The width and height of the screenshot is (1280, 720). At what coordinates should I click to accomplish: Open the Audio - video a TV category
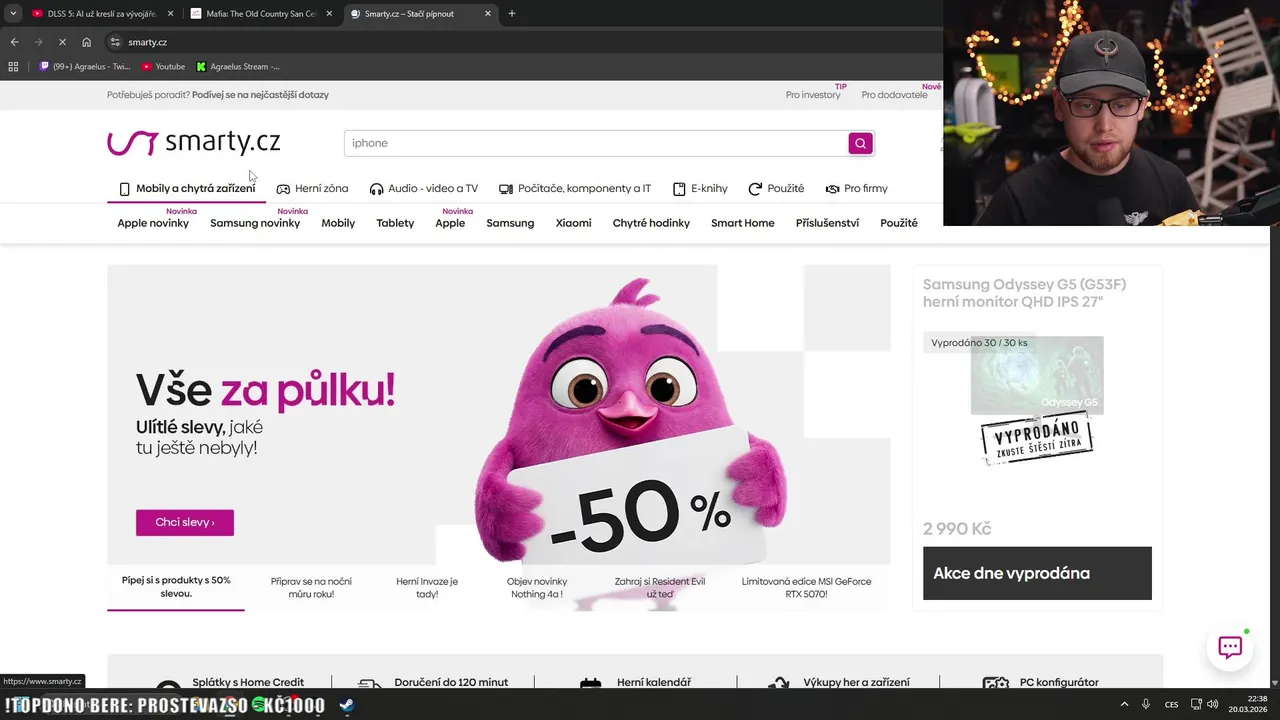(423, 188)
